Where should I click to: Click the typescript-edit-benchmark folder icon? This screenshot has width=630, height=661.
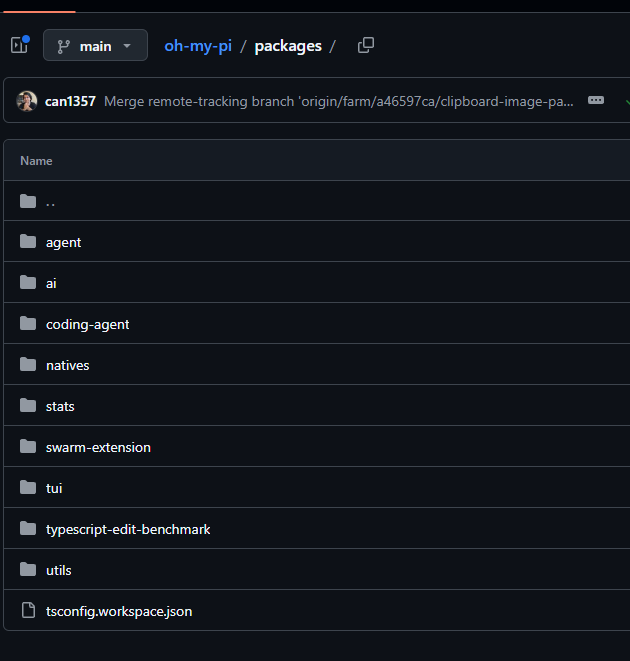coord(28,528)
